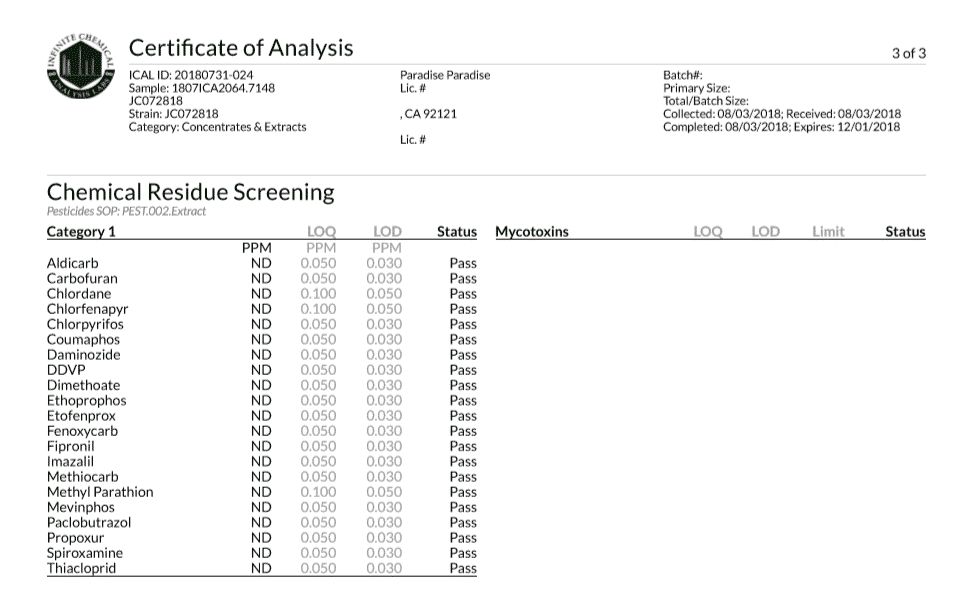The height and width of the screenshot is (597, 976).
Task: Select the Sample 1807ICA2064.7148 line
Action: pyautogui.click(x=202, y=88)
